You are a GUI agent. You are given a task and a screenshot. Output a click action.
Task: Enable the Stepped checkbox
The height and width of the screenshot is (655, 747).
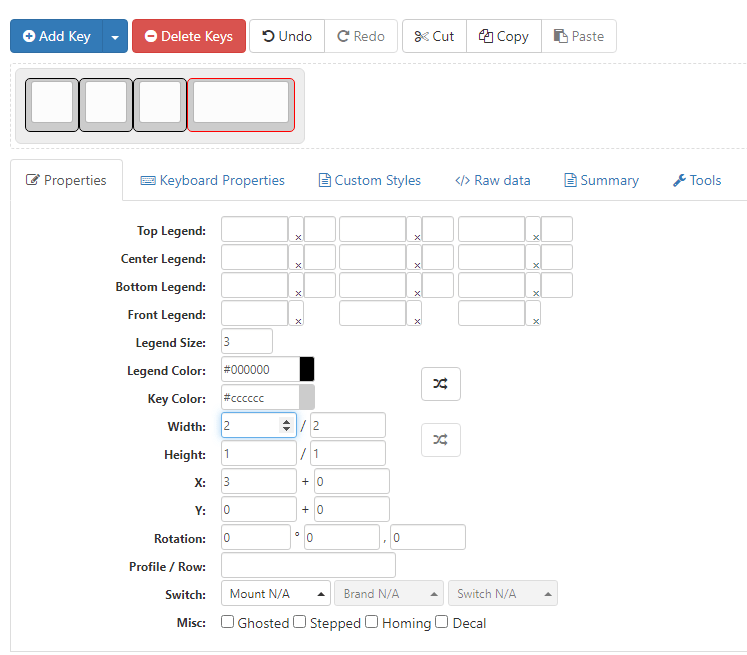[x=300, y=622]
